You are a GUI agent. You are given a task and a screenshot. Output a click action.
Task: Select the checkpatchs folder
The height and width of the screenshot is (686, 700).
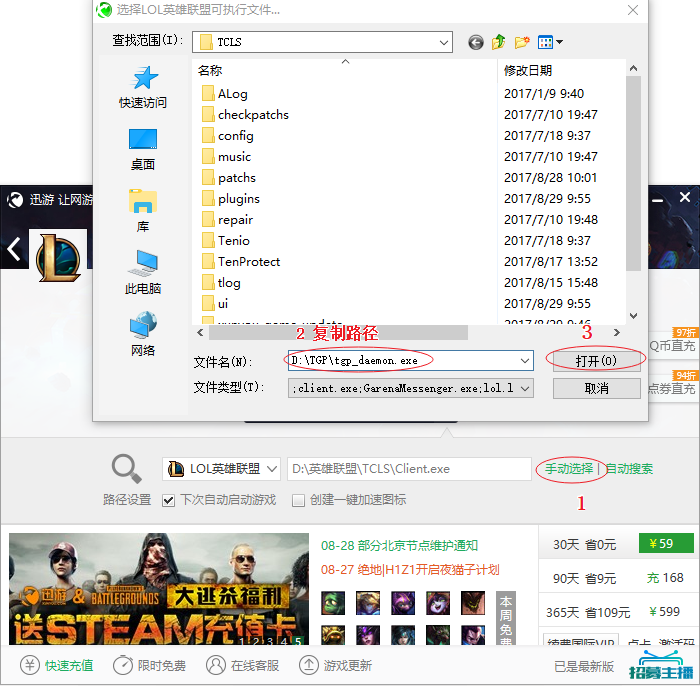245,115
